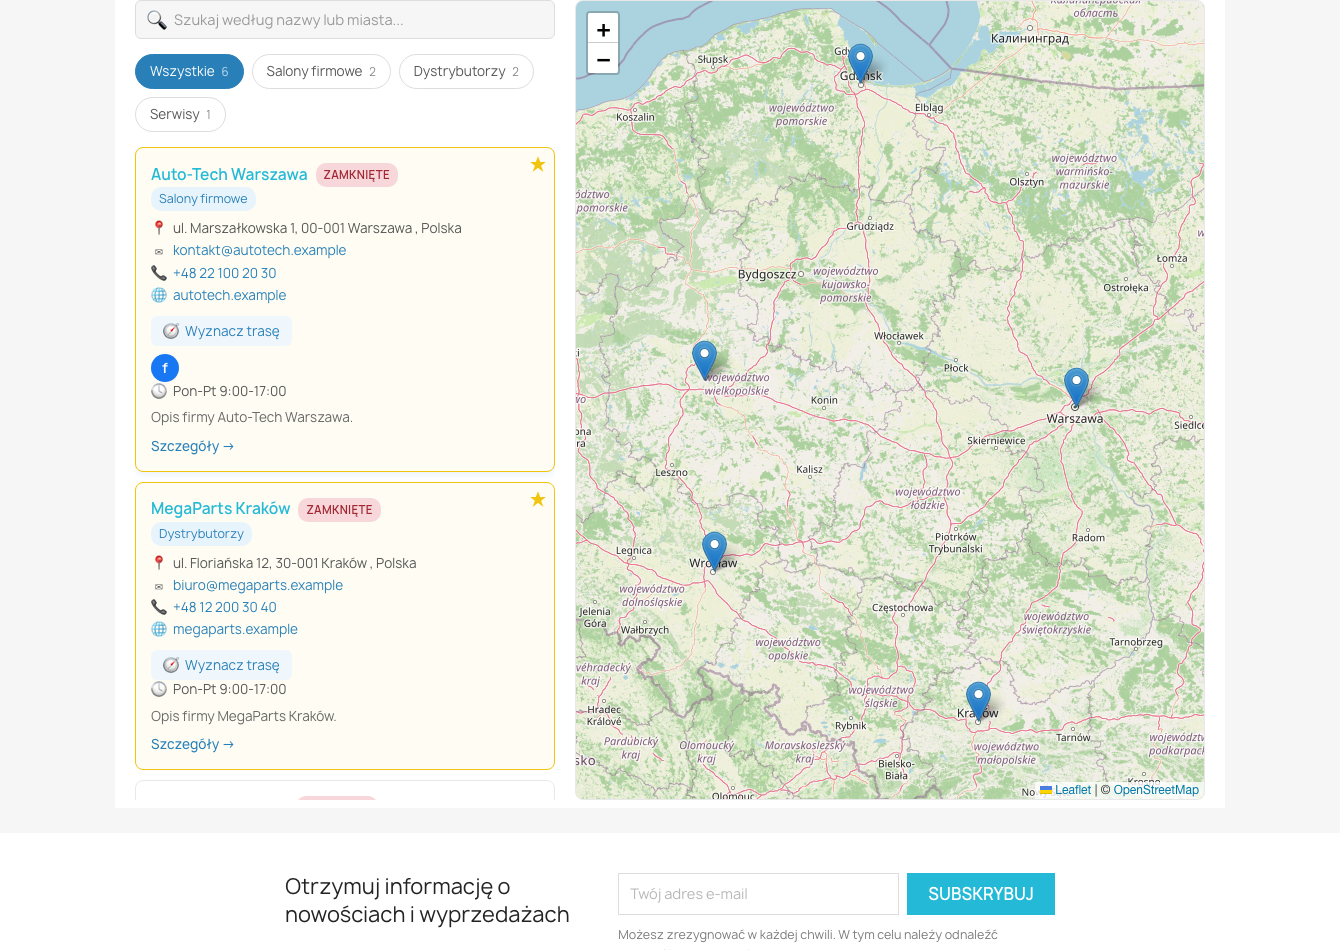Select the Gdańsk map marker
The width and height of the screenshot is (1340, 950).
861,64
